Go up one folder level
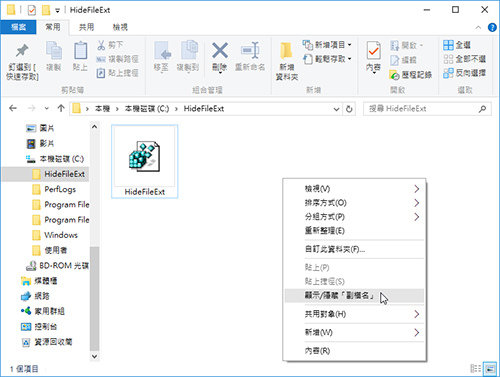This screenshot has width=500, height=377. click(61, 108)
